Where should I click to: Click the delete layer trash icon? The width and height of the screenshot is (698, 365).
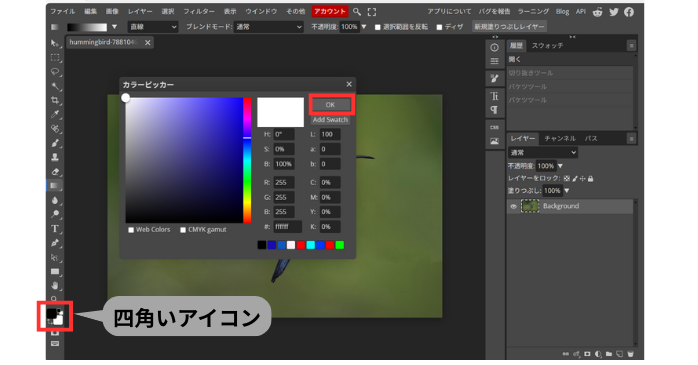coord(630,354)
